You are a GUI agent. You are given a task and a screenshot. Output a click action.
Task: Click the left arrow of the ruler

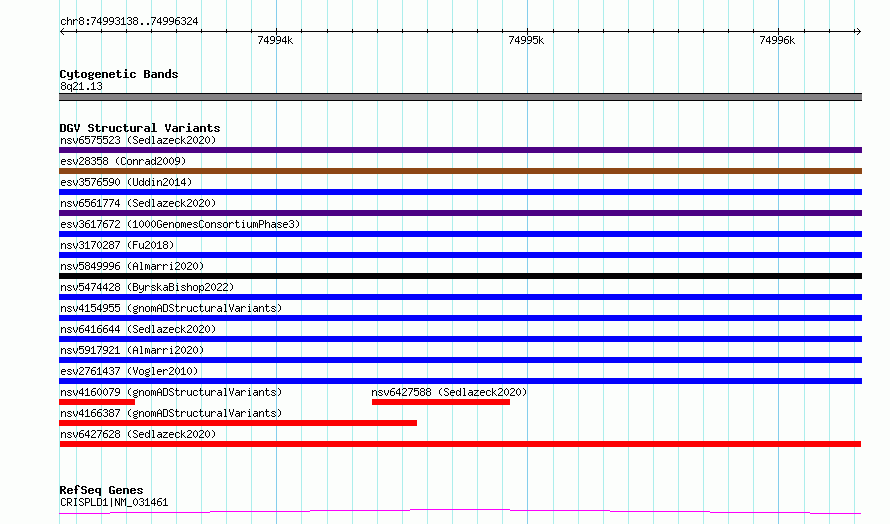coord(62,32)
